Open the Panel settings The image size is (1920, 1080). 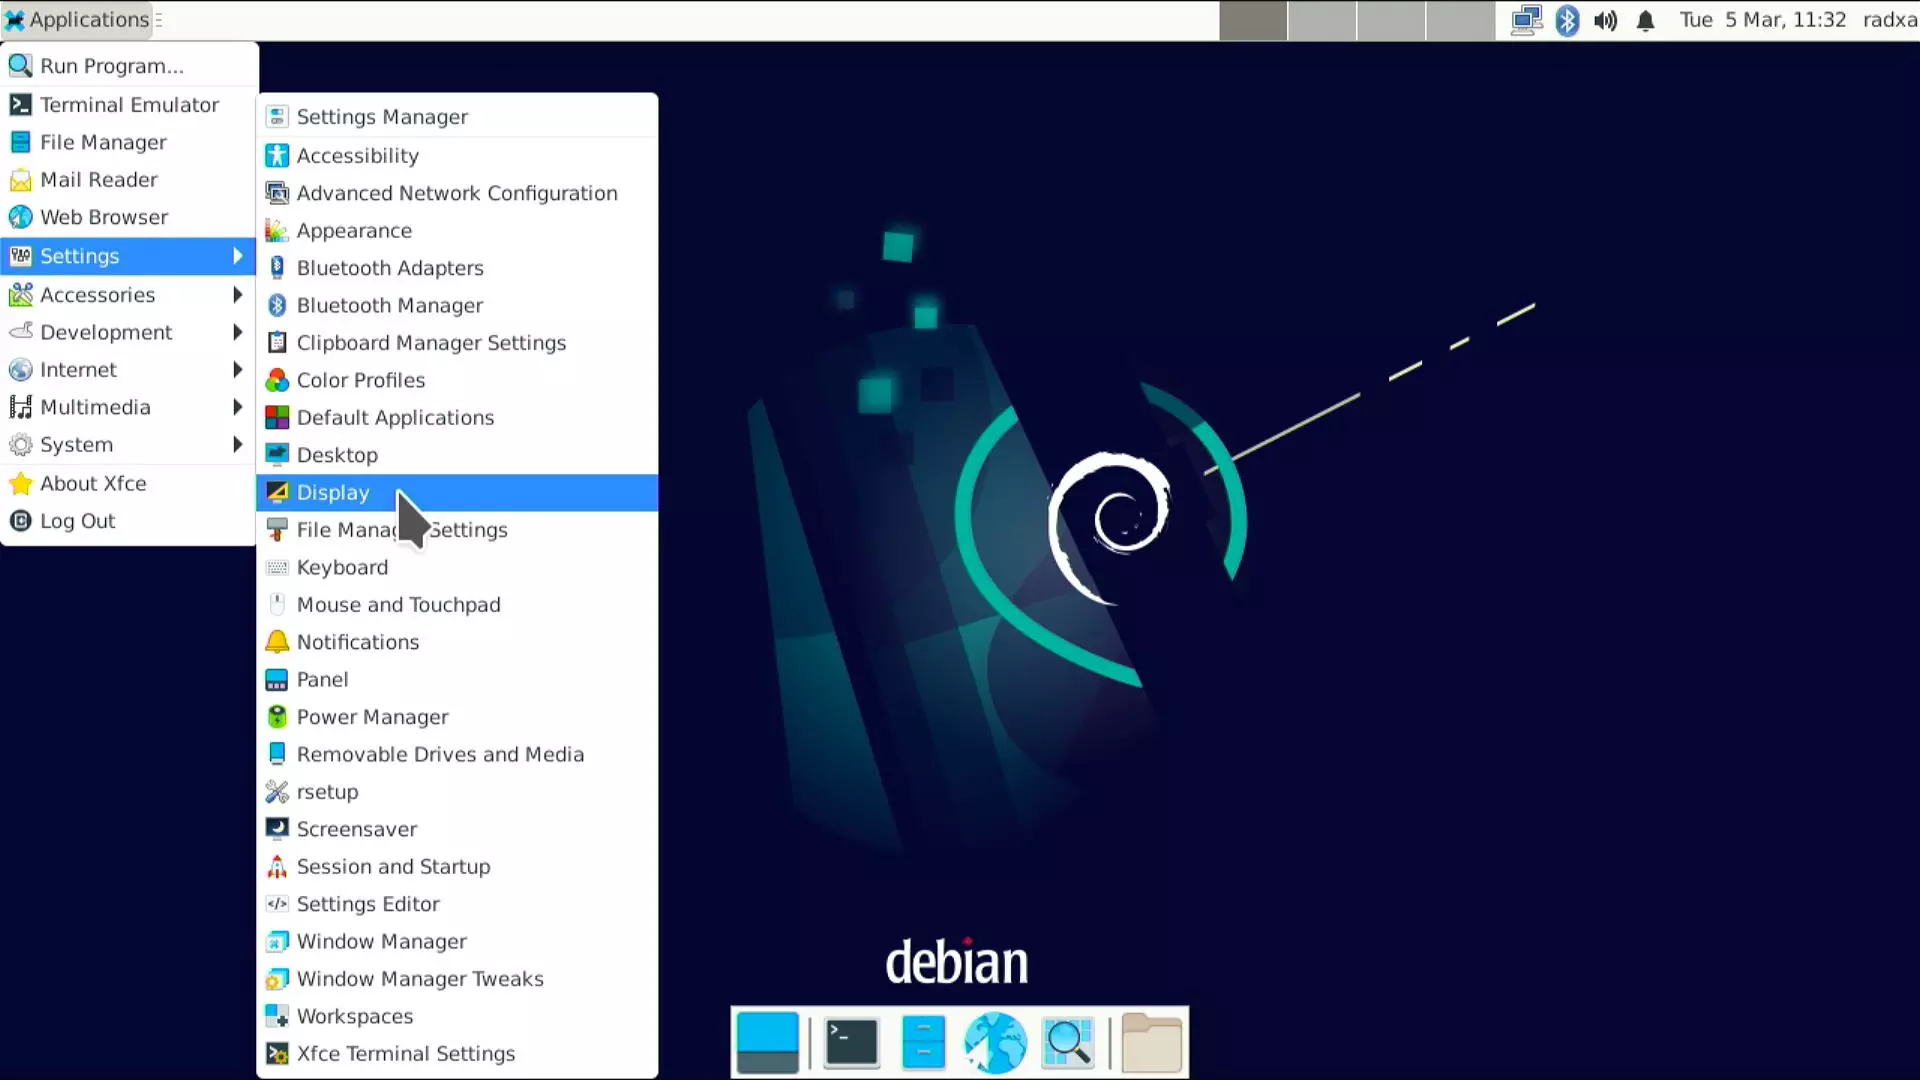coord(322,679)
